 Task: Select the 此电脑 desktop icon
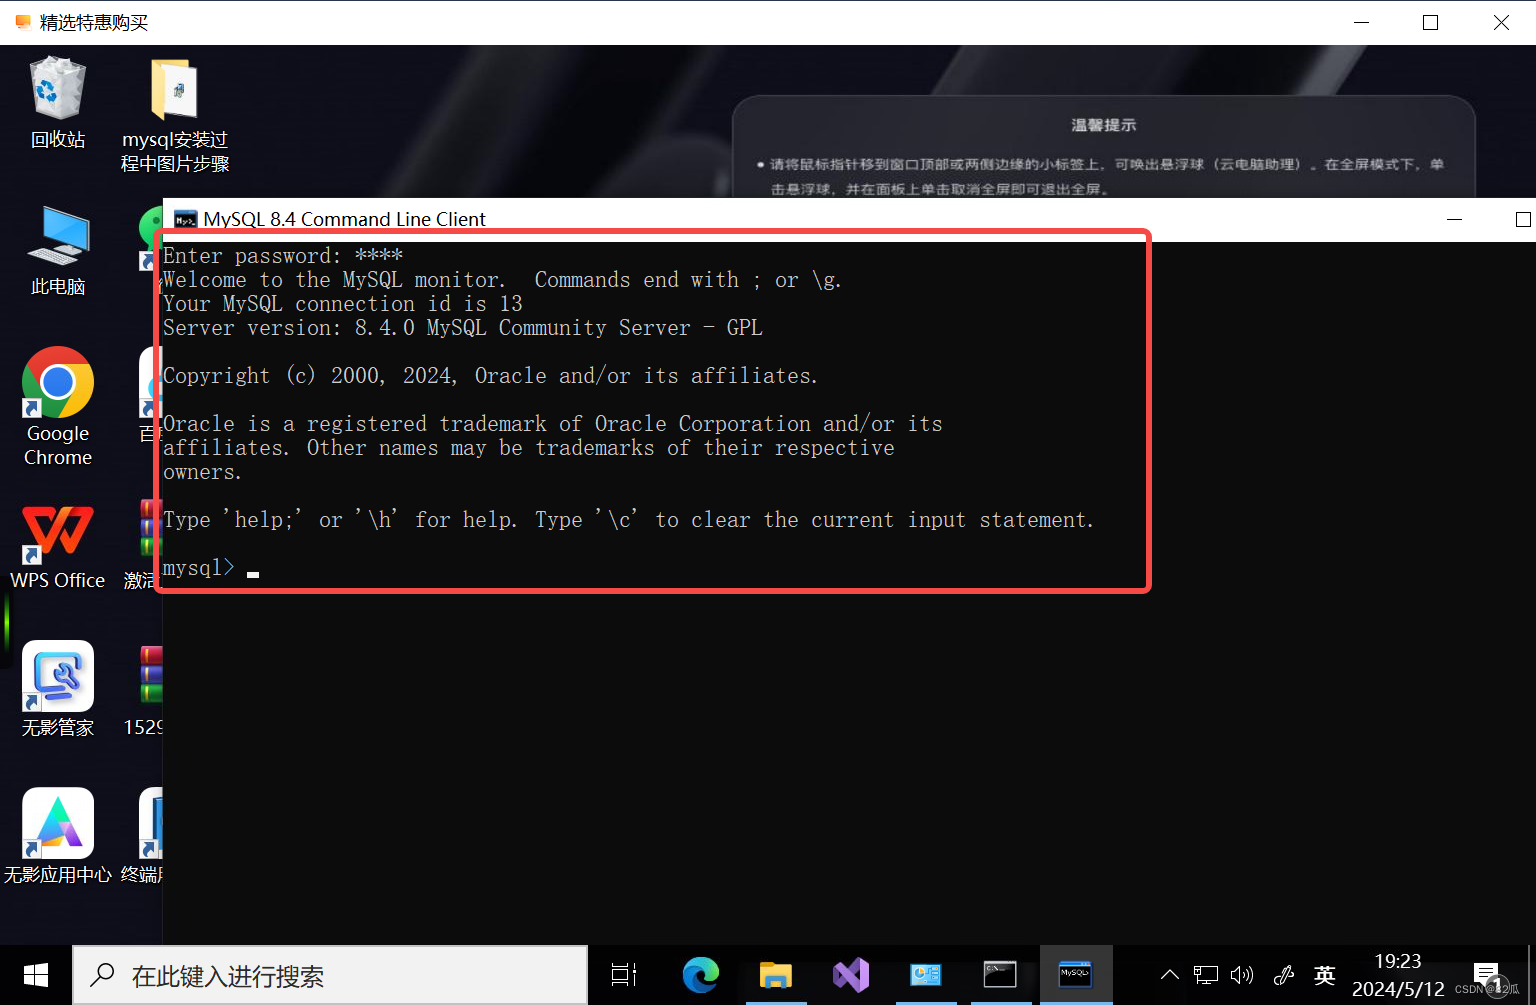(x=58, y=250)
